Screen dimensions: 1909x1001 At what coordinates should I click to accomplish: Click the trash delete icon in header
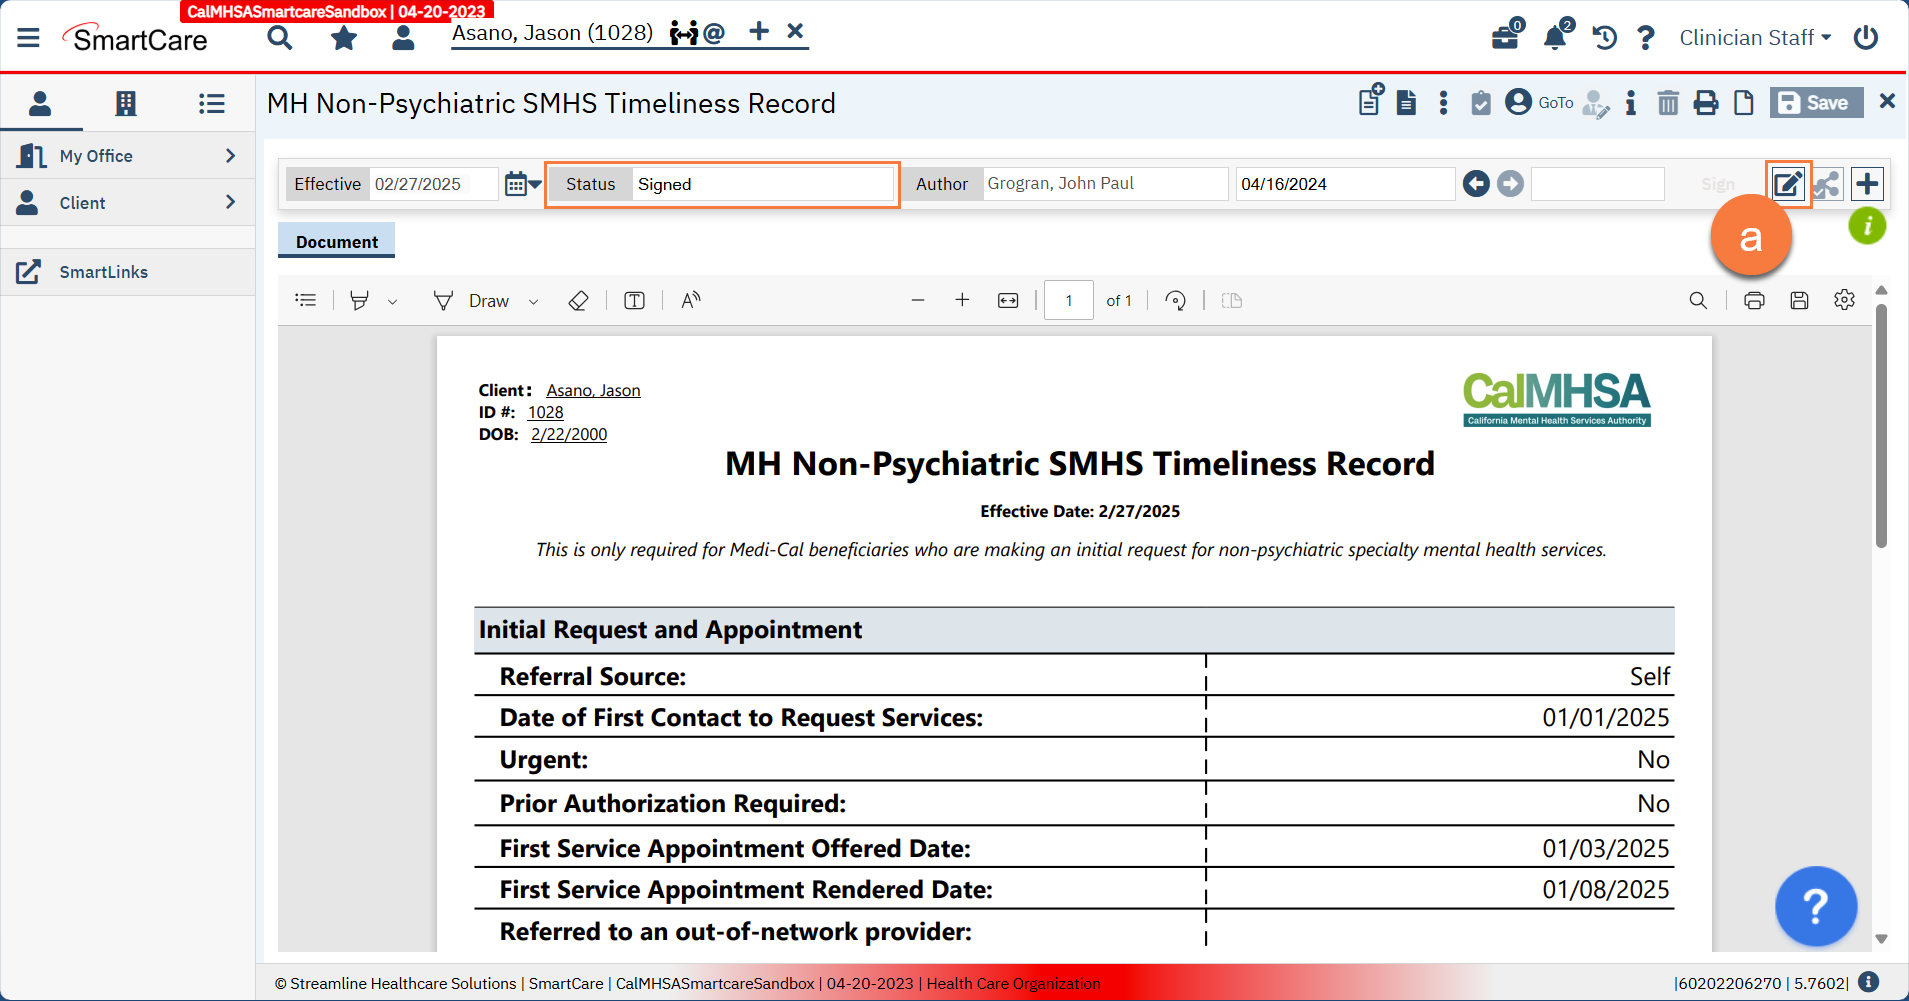(x=1667, y=103)
